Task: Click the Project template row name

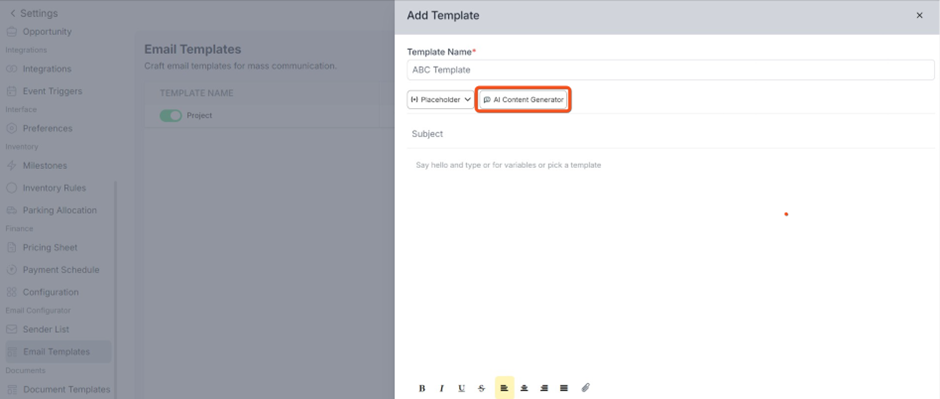Action: pos(199,116)
